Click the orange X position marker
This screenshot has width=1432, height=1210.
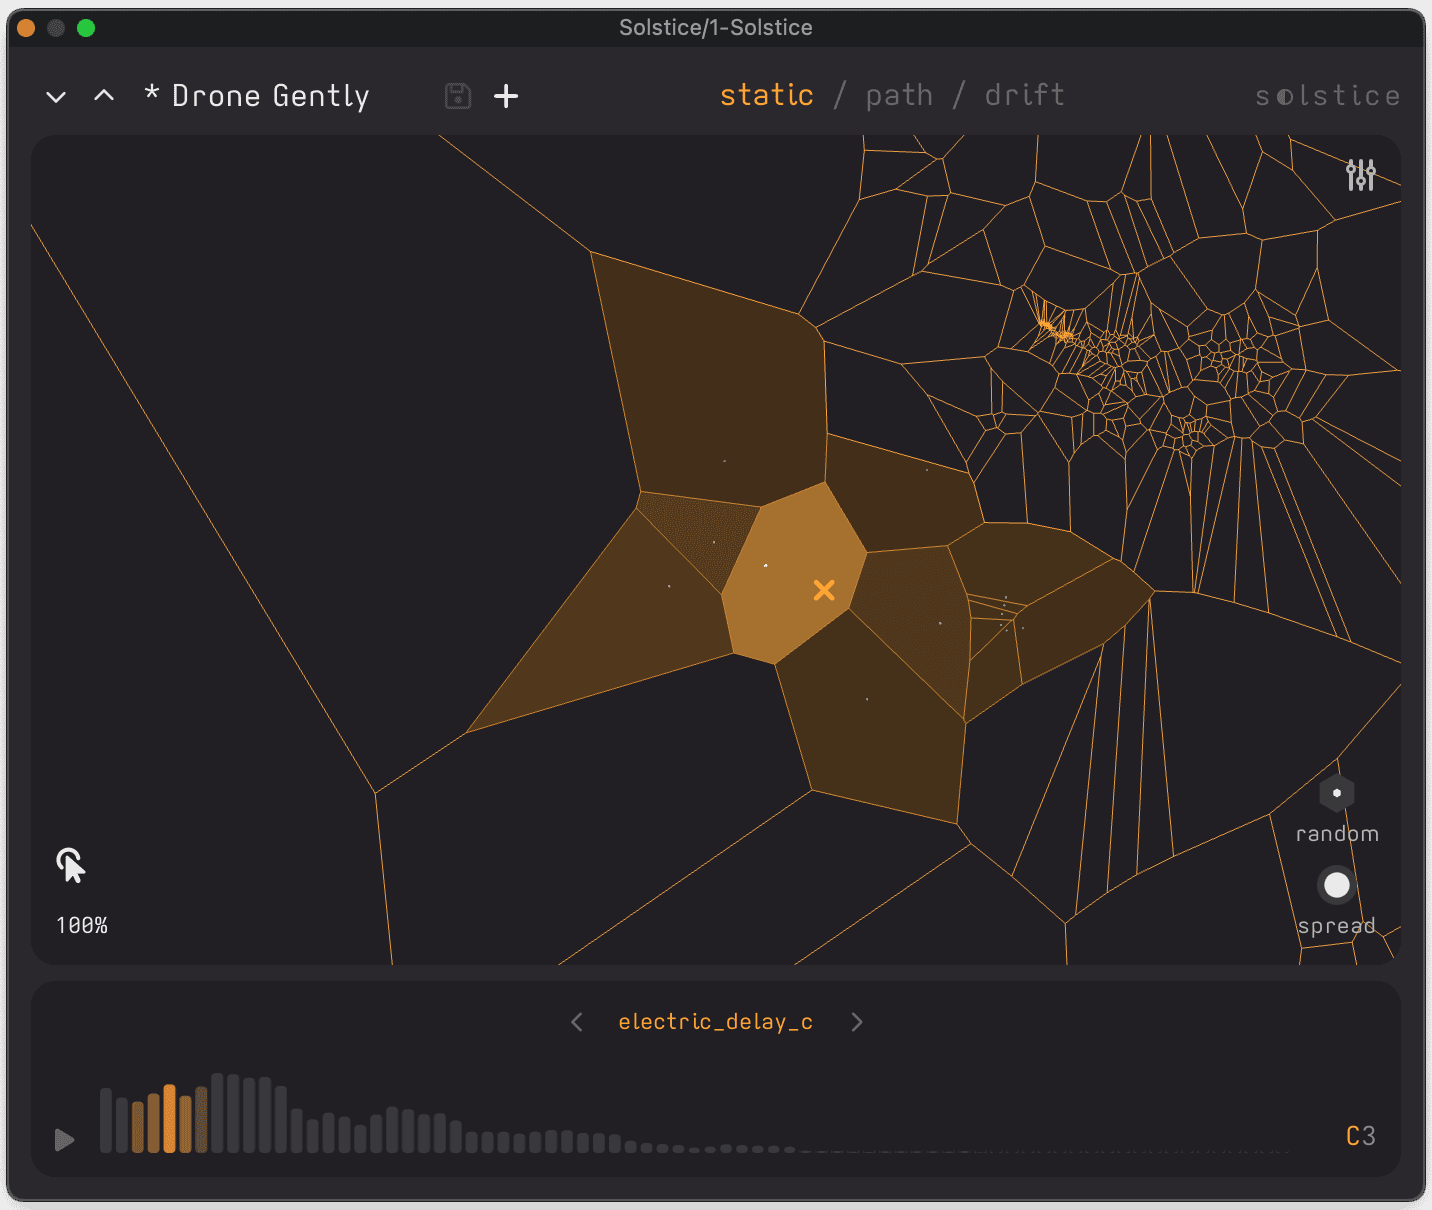coord(824,590)
